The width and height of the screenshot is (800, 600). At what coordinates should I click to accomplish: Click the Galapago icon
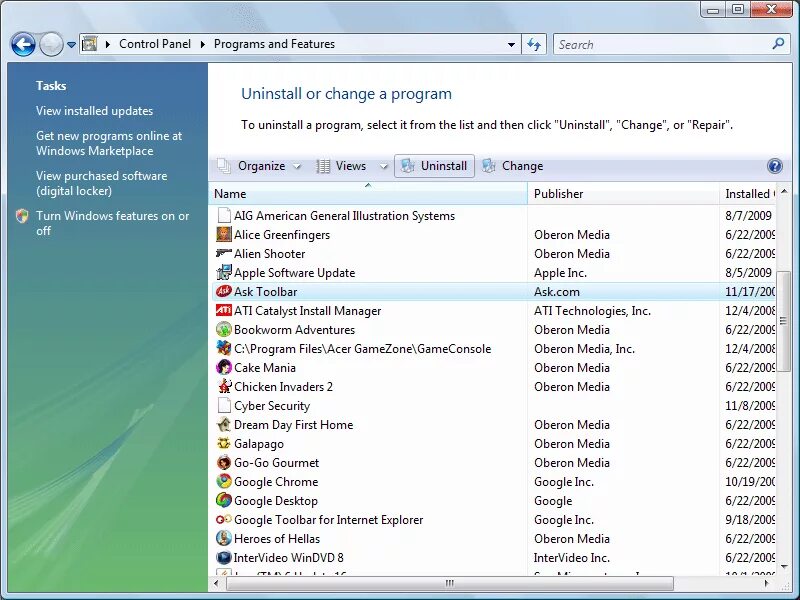point(223,443)
